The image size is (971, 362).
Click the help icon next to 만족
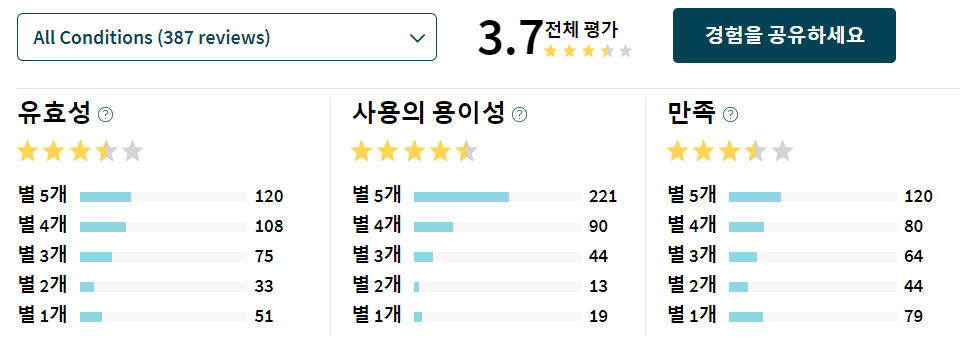point(731,114)
